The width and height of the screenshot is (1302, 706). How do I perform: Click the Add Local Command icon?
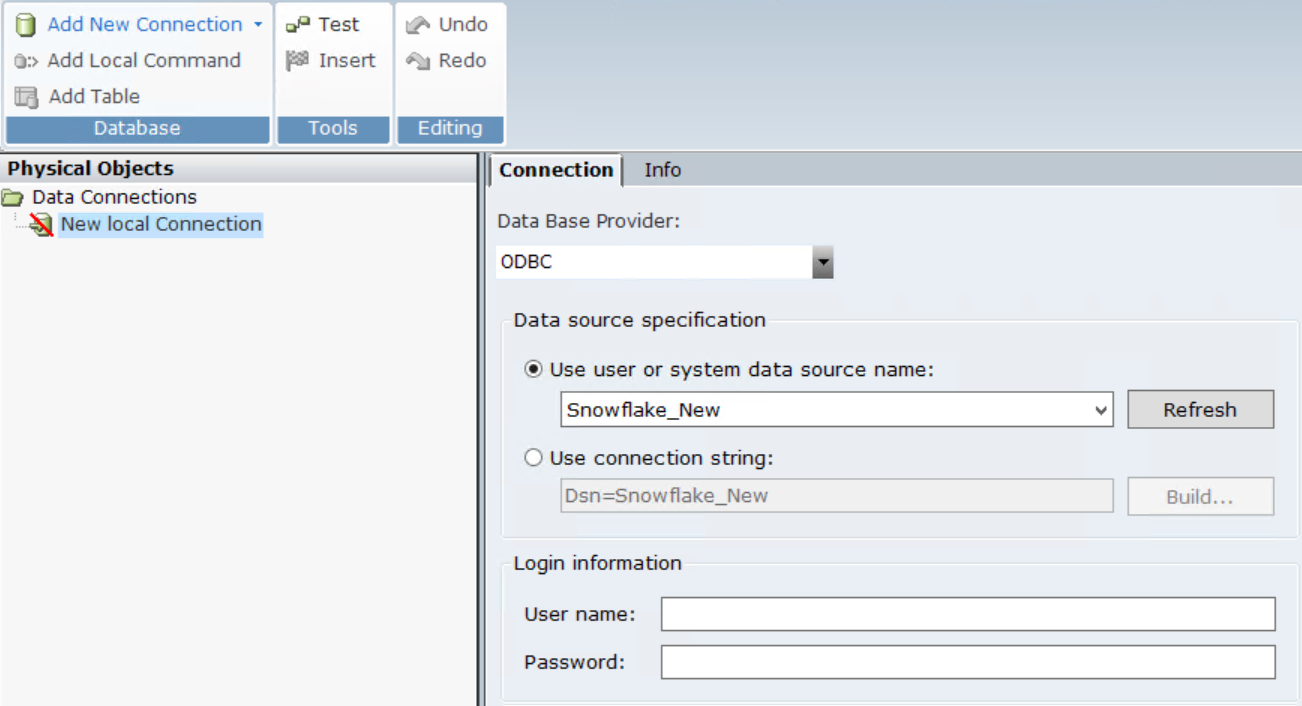[26, 61]
